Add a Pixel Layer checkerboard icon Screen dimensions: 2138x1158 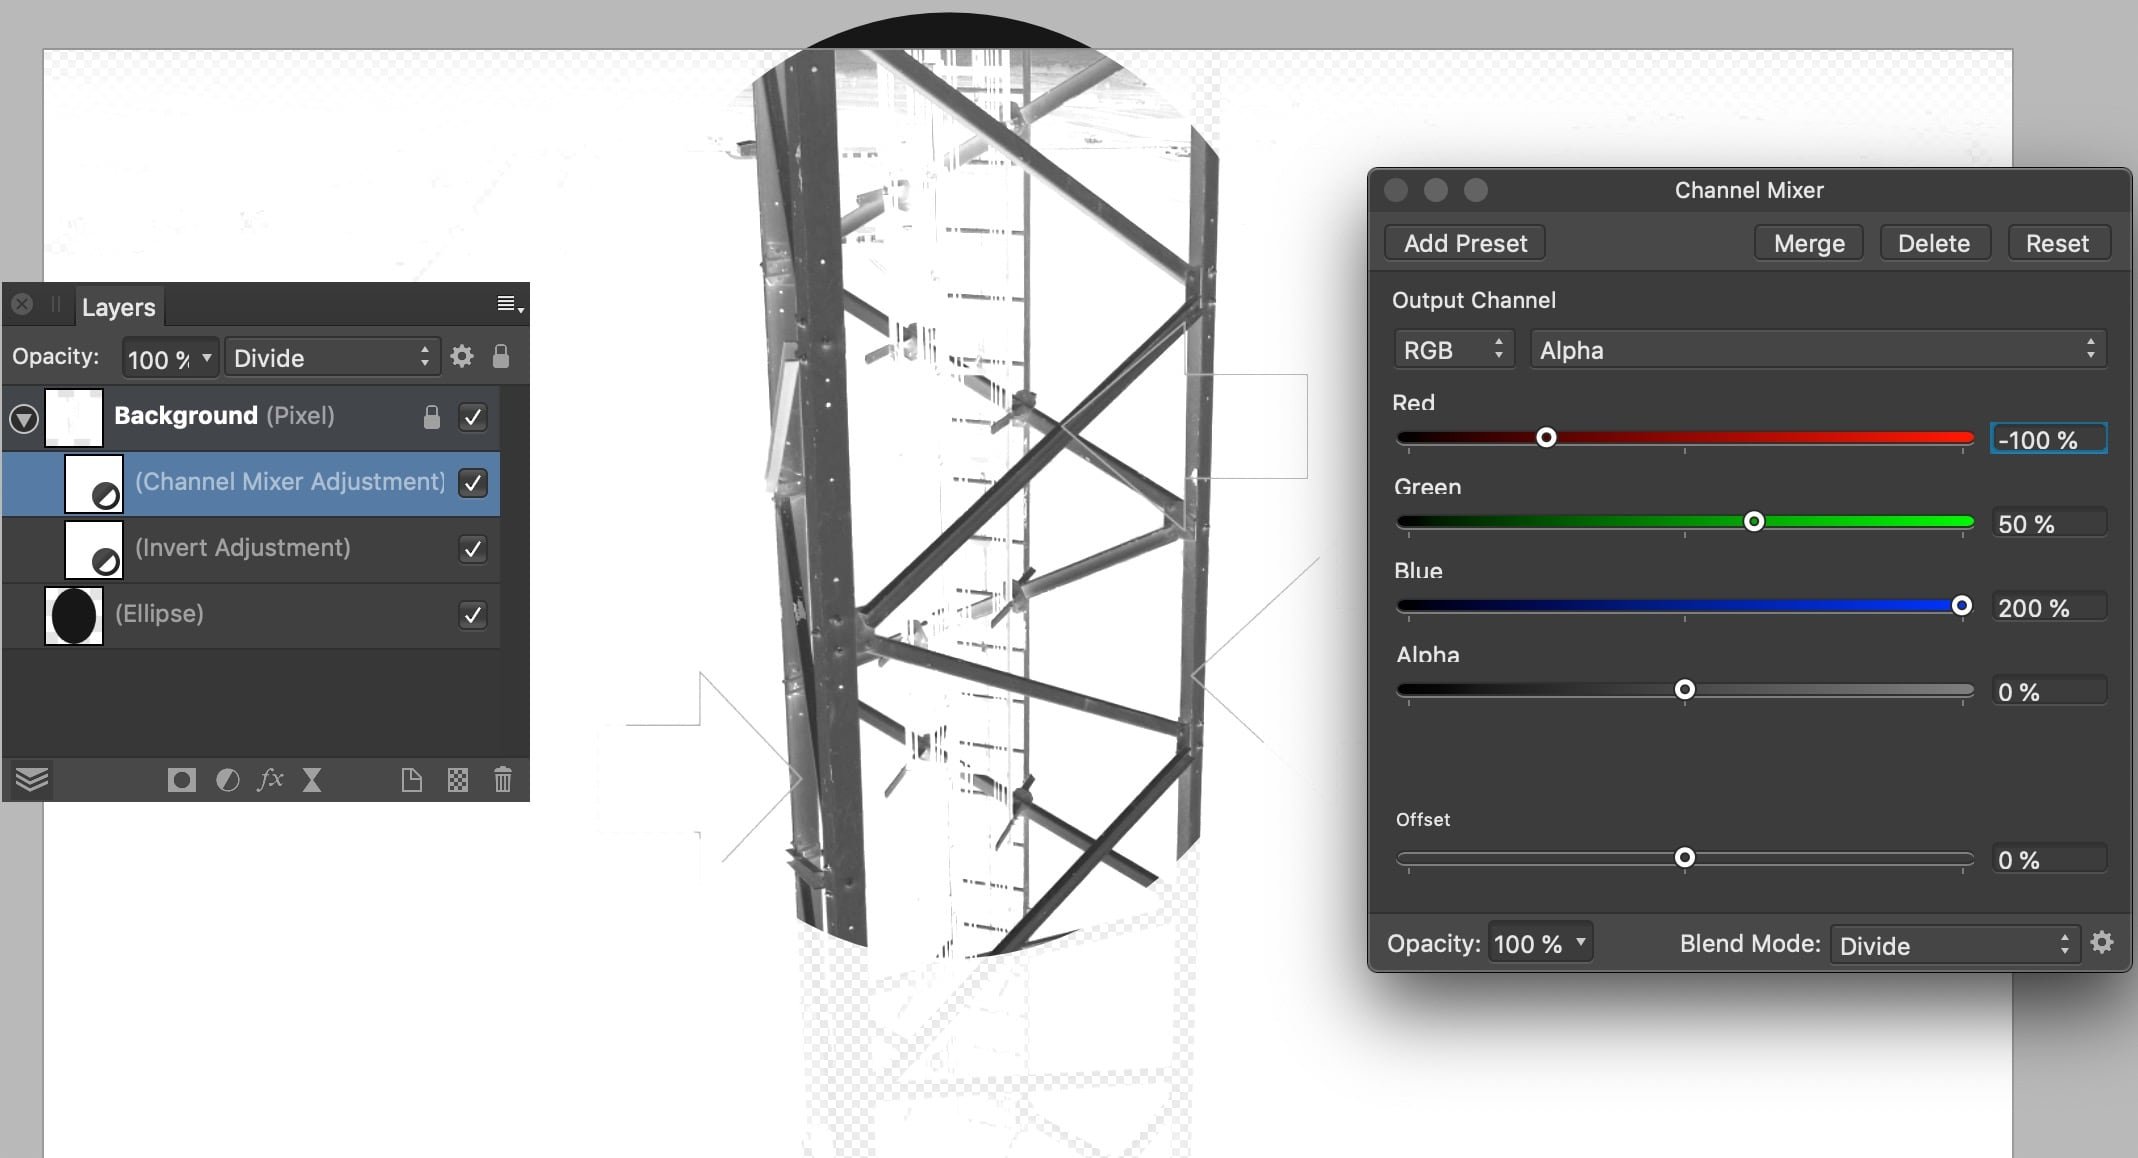point(458,780)
